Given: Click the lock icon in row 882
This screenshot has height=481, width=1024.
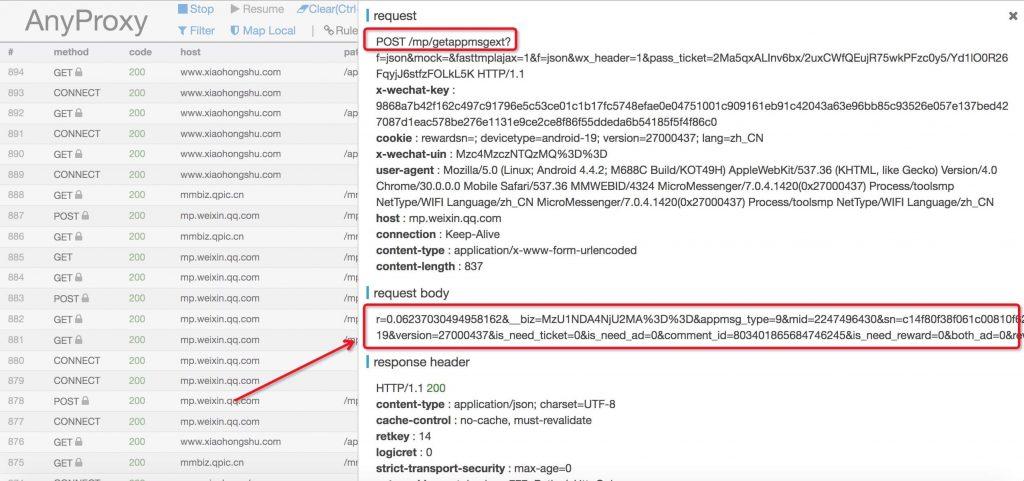Looking at the screenshot, I should tap(78, 320).
